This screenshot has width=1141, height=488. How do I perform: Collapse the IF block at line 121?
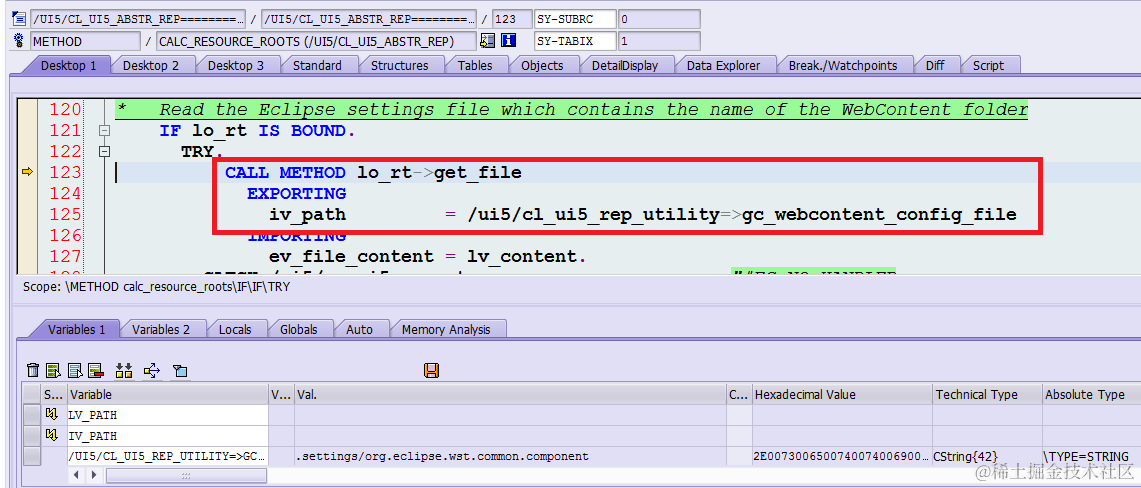click(x=104, y=131)
